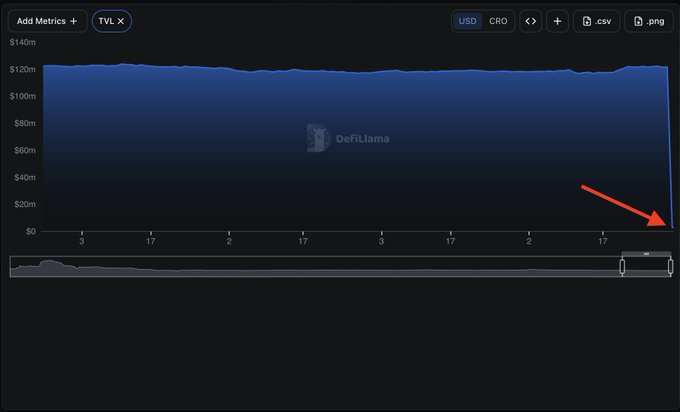Click the $140m axis label
The image size is (680, 412).
pyautogui.click(x=23, y=42)
